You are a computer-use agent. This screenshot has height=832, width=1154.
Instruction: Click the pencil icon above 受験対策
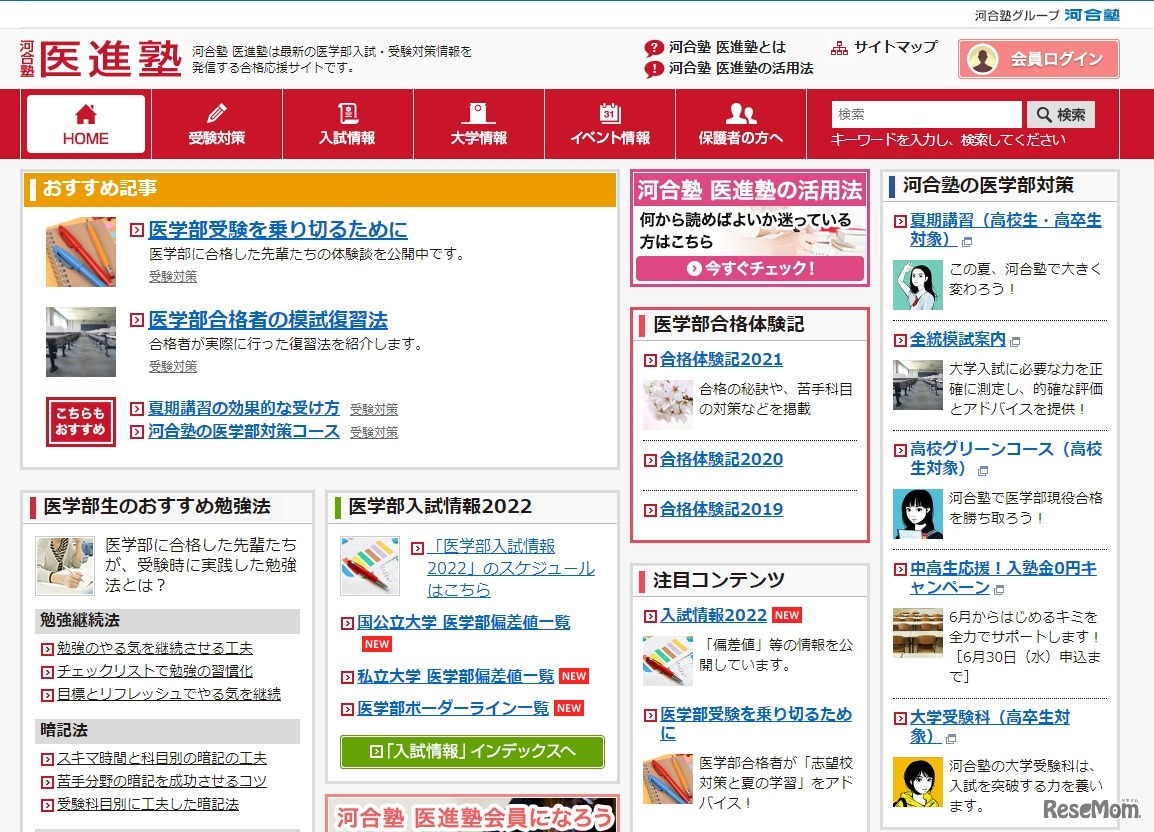point(216,113)
